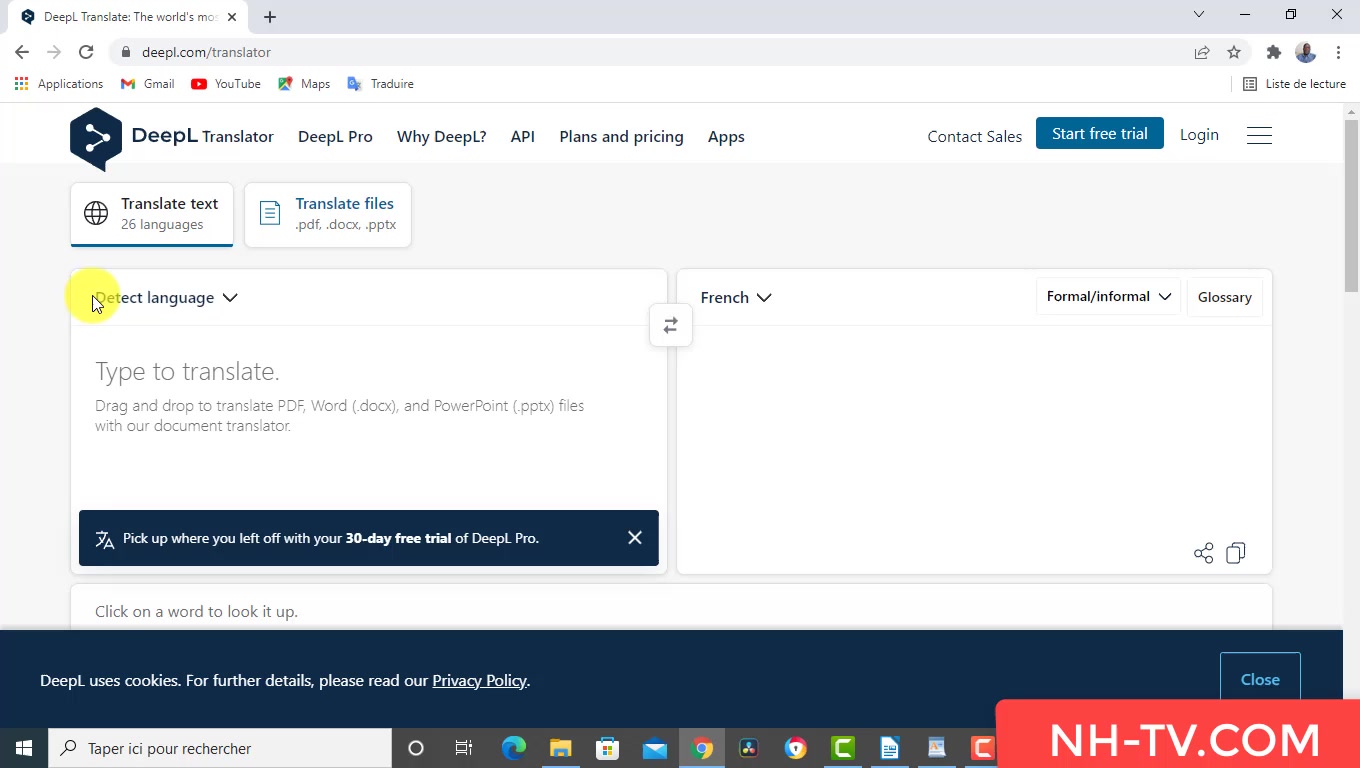1360x768 pixels.
Task: Open the Chrome profile avatar
Action: coord(1305,52)
